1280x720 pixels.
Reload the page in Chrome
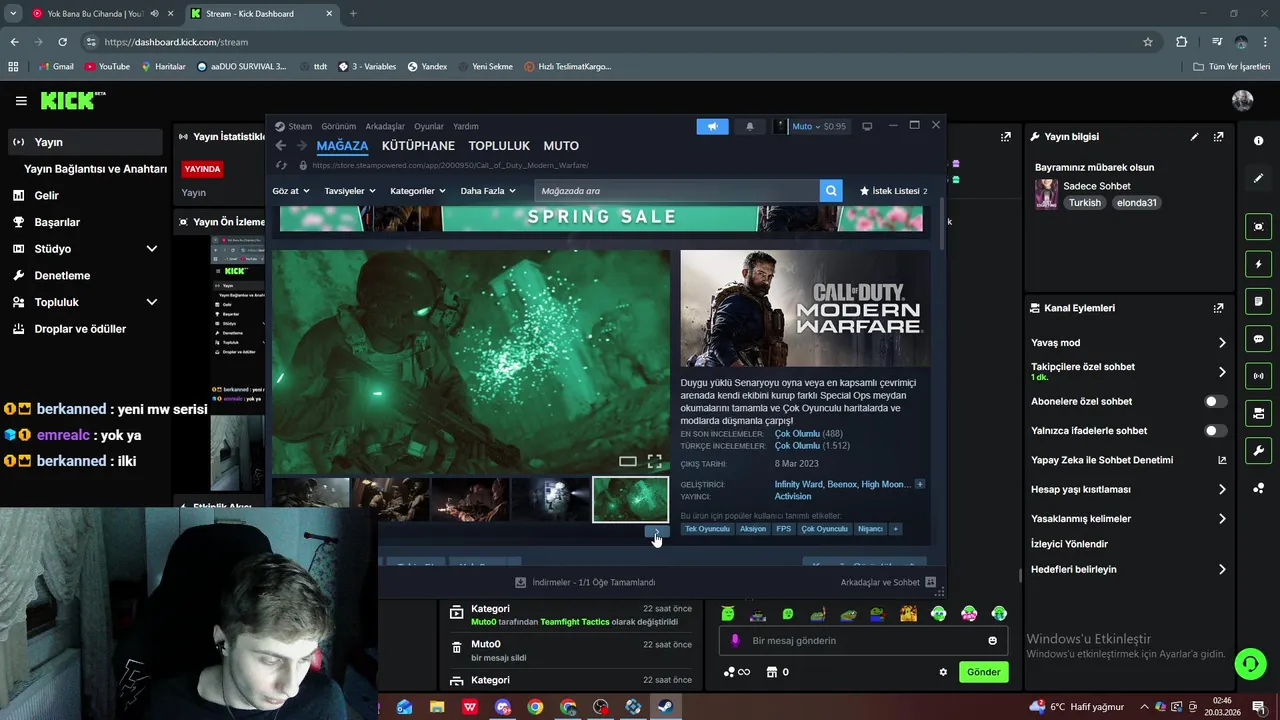[x=62, y=42]
